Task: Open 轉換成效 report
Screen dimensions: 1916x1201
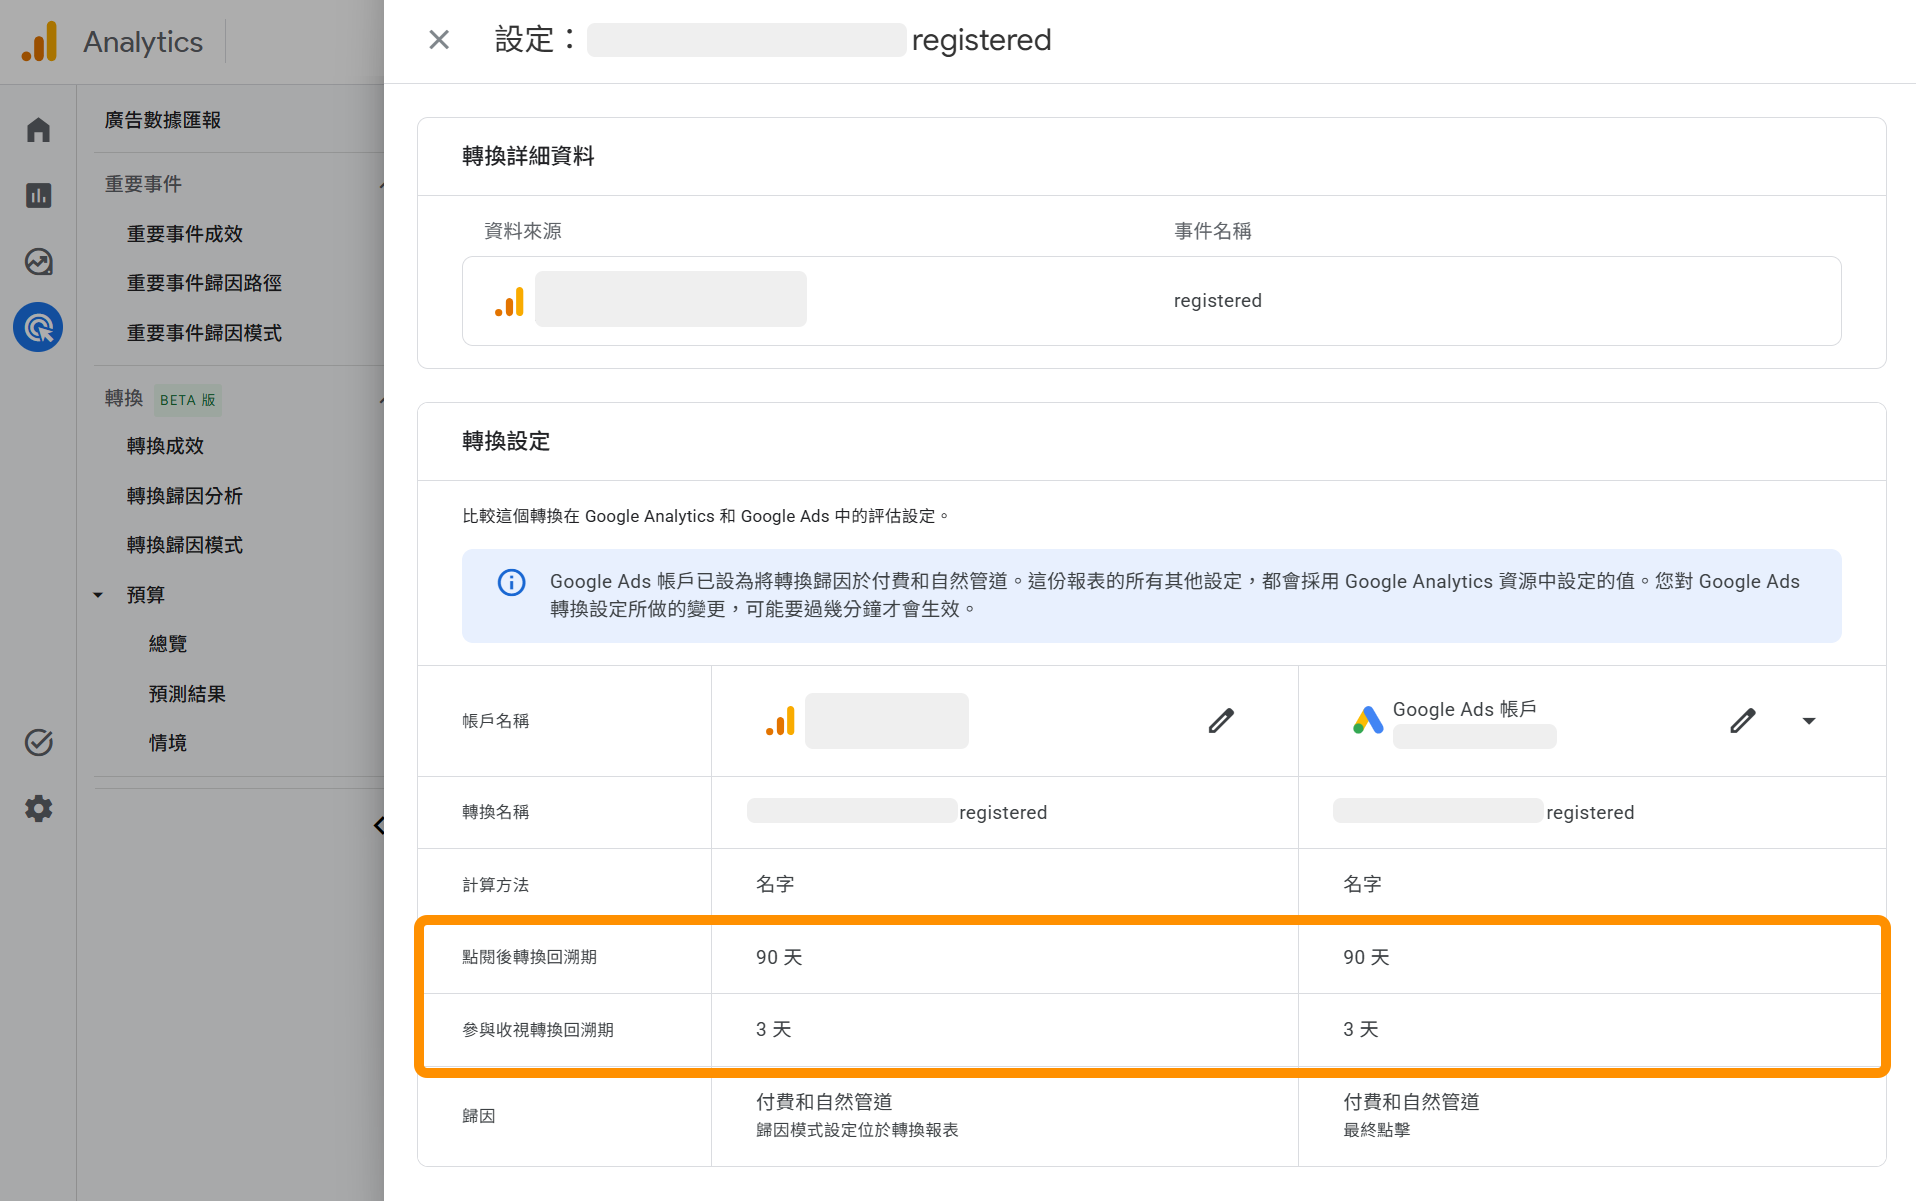Action: 165,446
